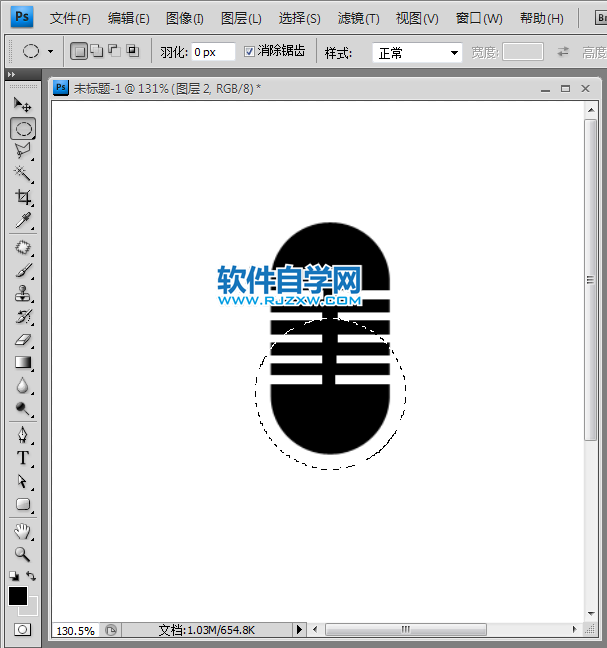
Task: Select the Move tool
Action: coord(23,104)
